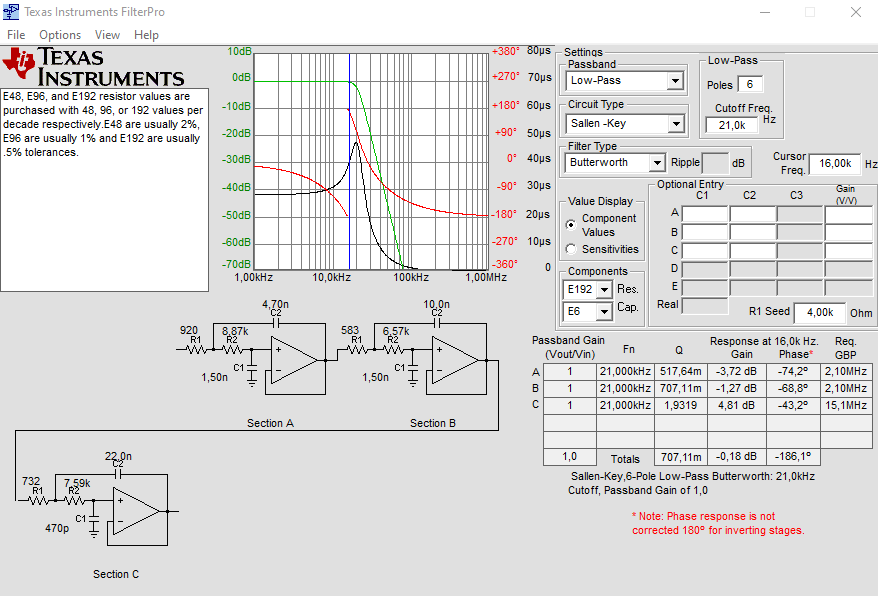This screenshot has width=878, height=596.
Task: Click the Section A op-amp symbol
Action: pyautogui.click(x=294, y=360)
